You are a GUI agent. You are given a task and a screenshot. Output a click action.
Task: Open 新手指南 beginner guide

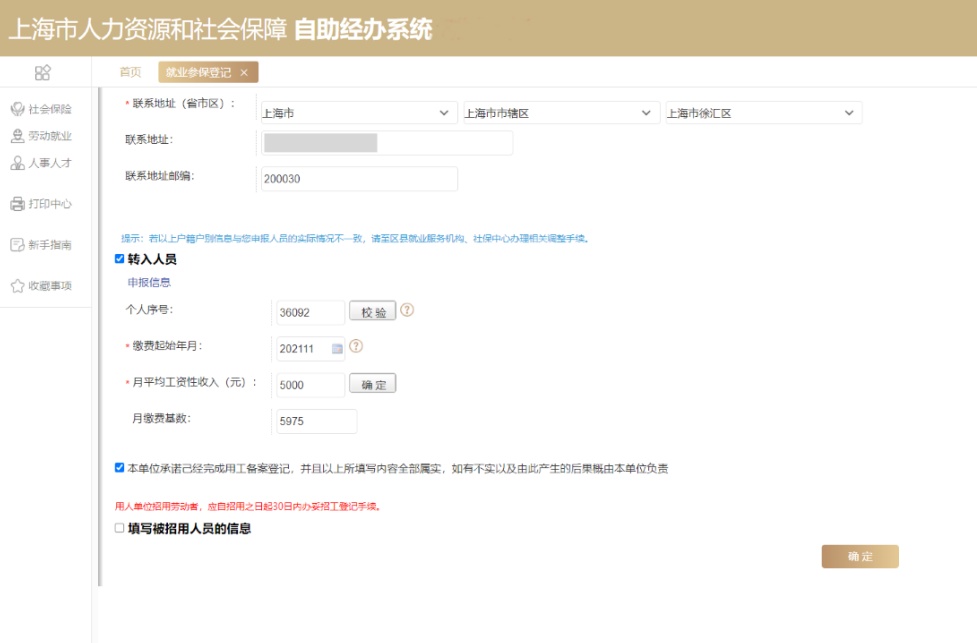click(42, 245)
